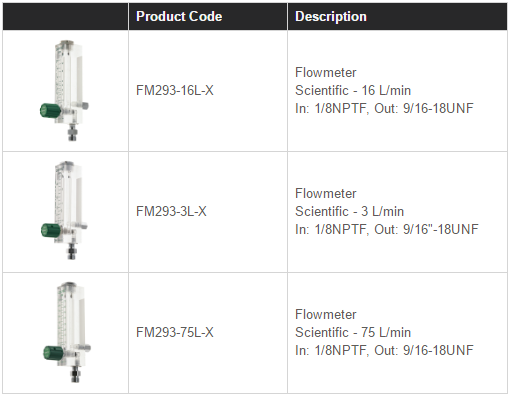Click product code FM293-3L-X
Screen dimensions: 511x399
click(171, 211)
